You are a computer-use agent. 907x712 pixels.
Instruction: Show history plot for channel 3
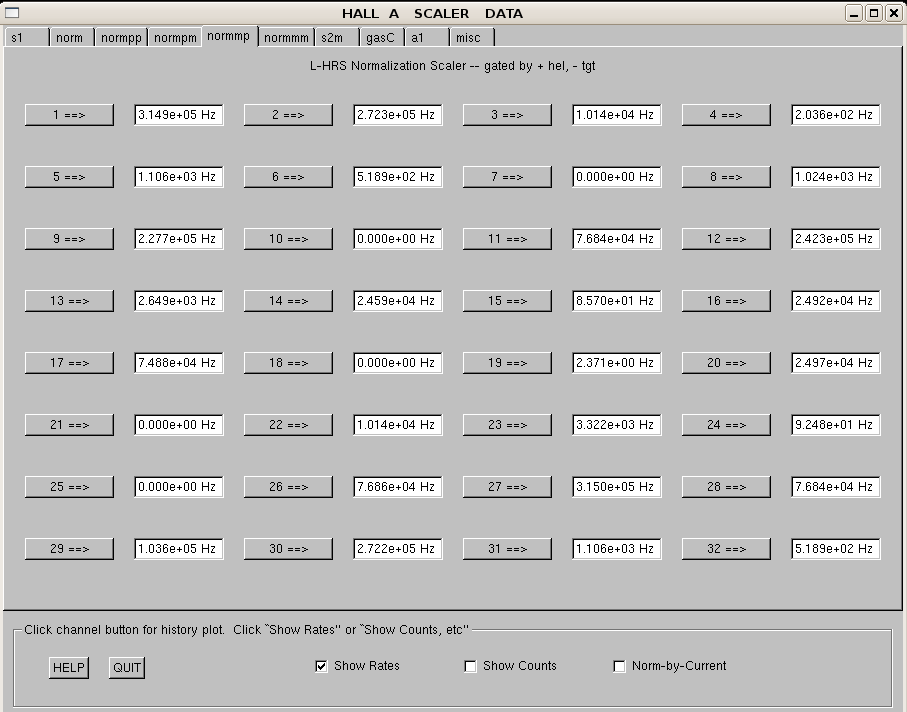click(507, 115)
